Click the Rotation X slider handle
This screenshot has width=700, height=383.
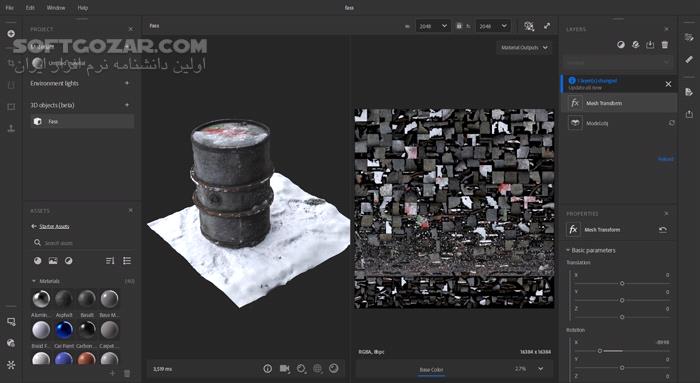click(600, 351)
